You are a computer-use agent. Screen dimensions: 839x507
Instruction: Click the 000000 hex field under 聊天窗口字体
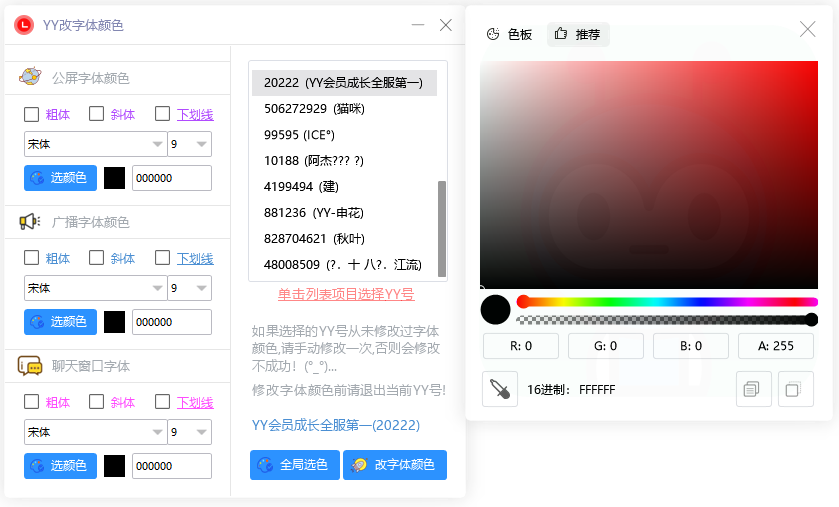(x=172, y=466)
